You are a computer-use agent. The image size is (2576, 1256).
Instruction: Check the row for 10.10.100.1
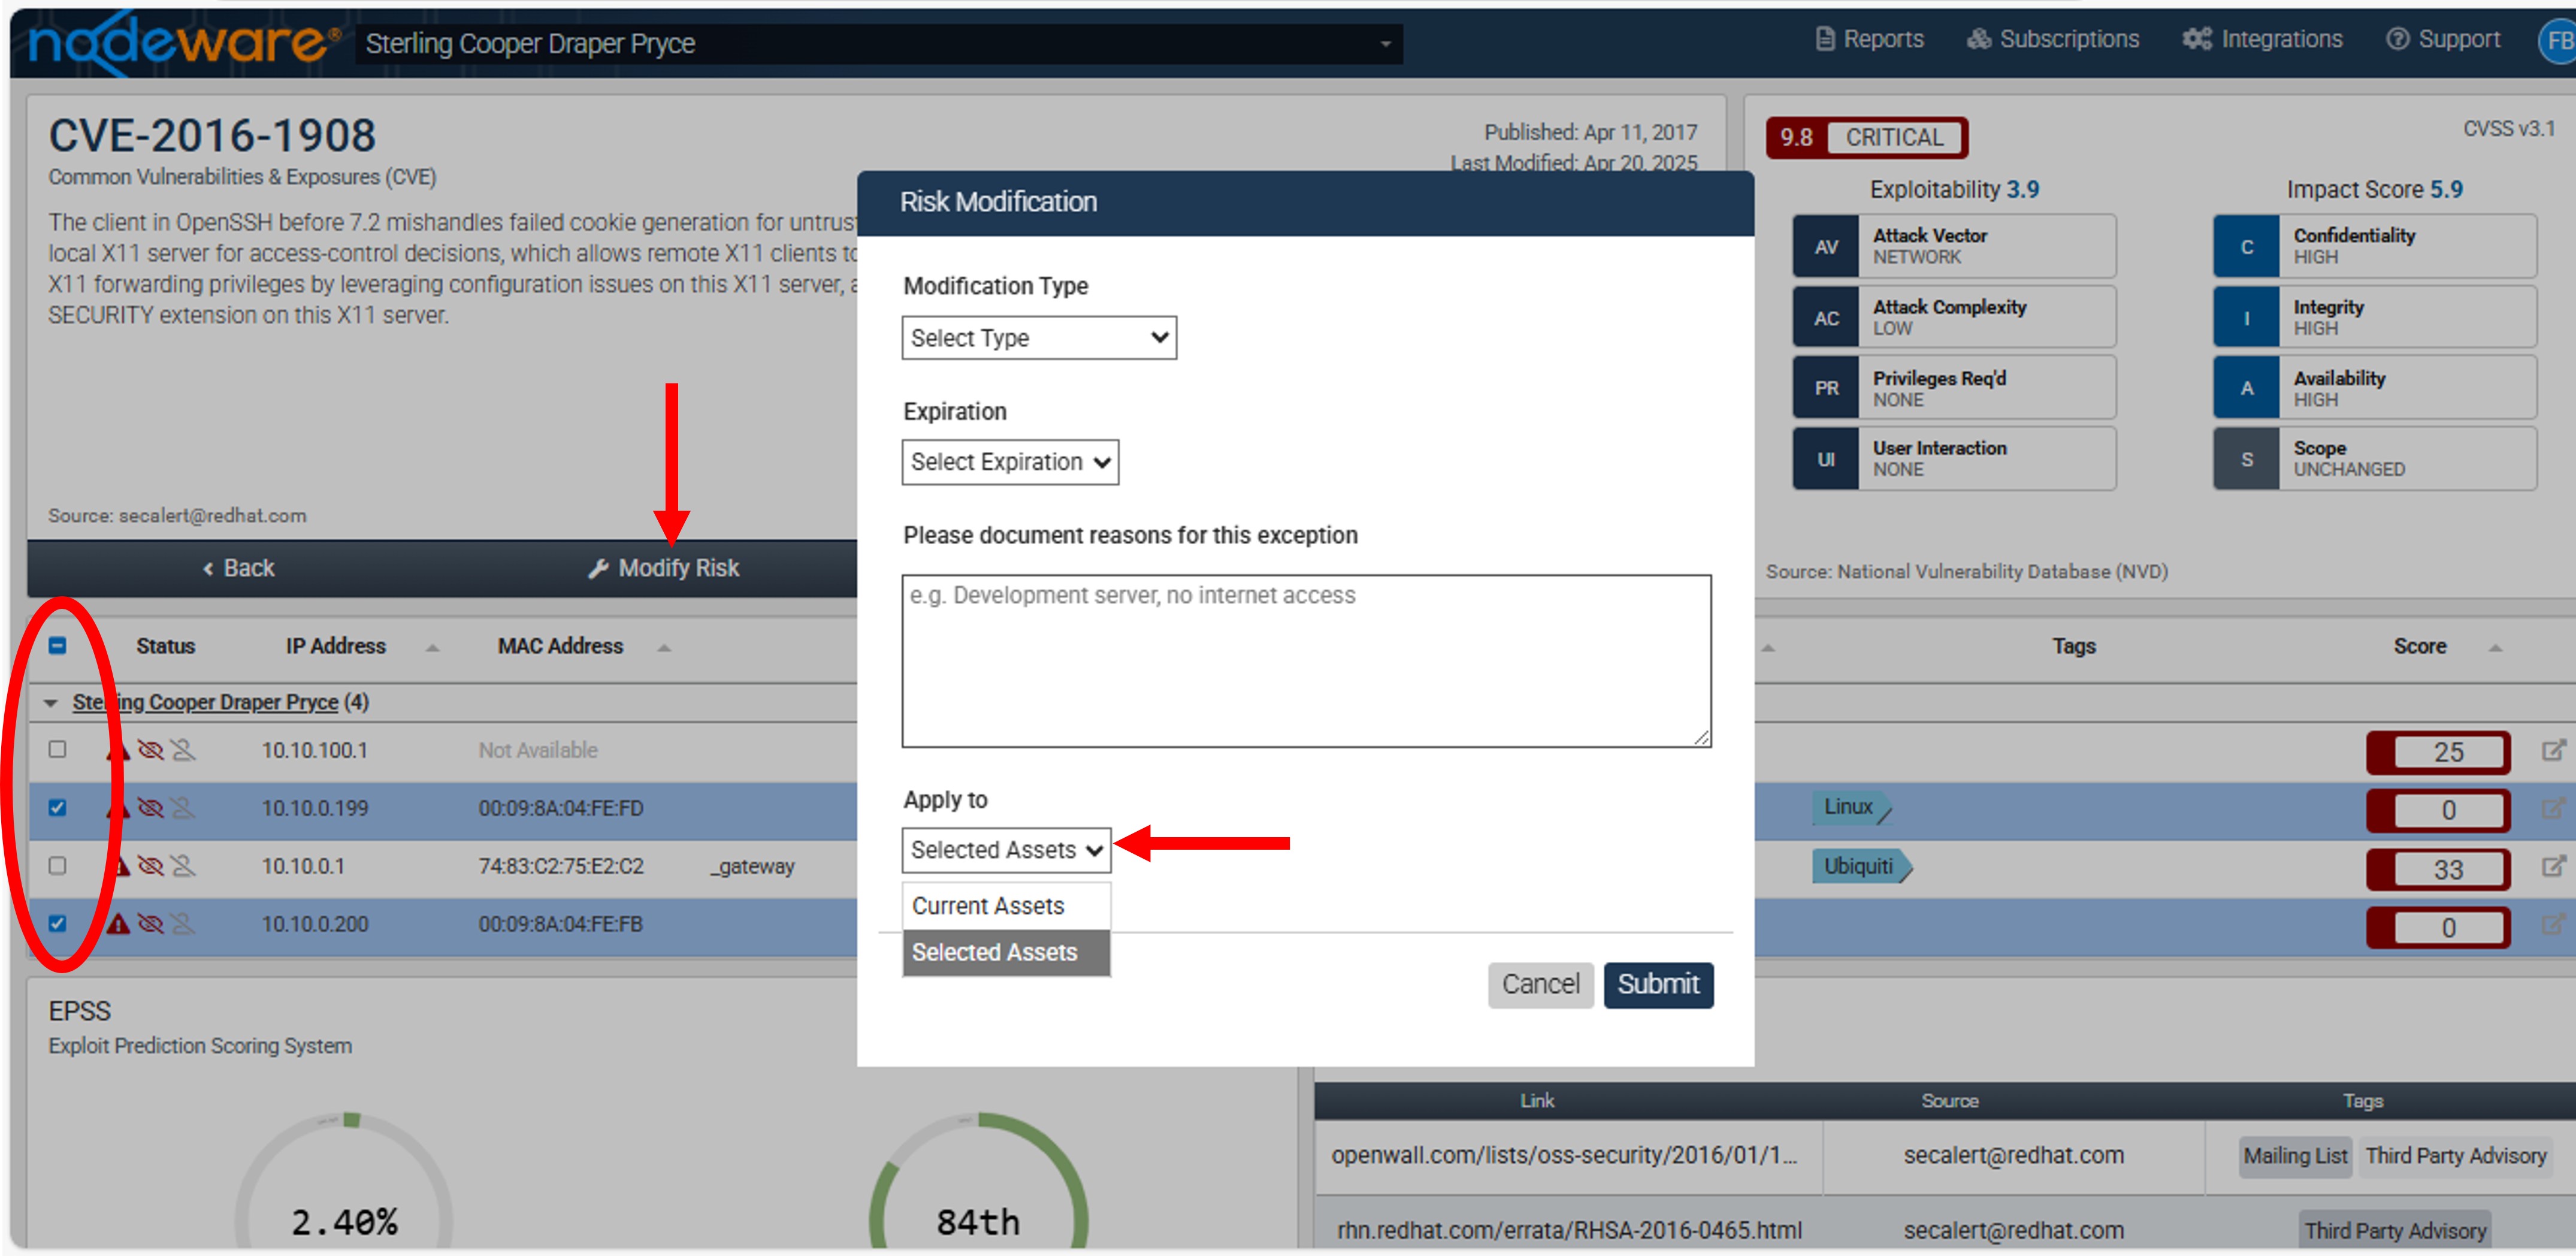[58, 749]
